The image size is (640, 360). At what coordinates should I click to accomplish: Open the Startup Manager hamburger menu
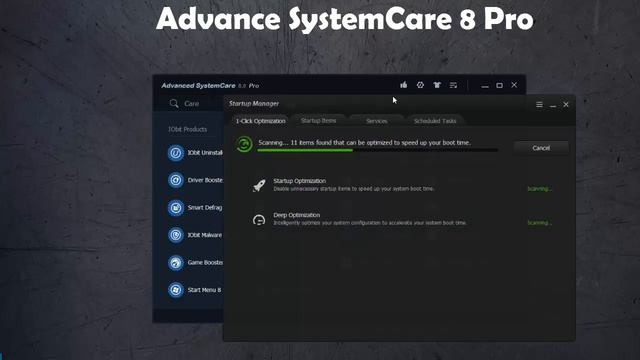(539, 104)
